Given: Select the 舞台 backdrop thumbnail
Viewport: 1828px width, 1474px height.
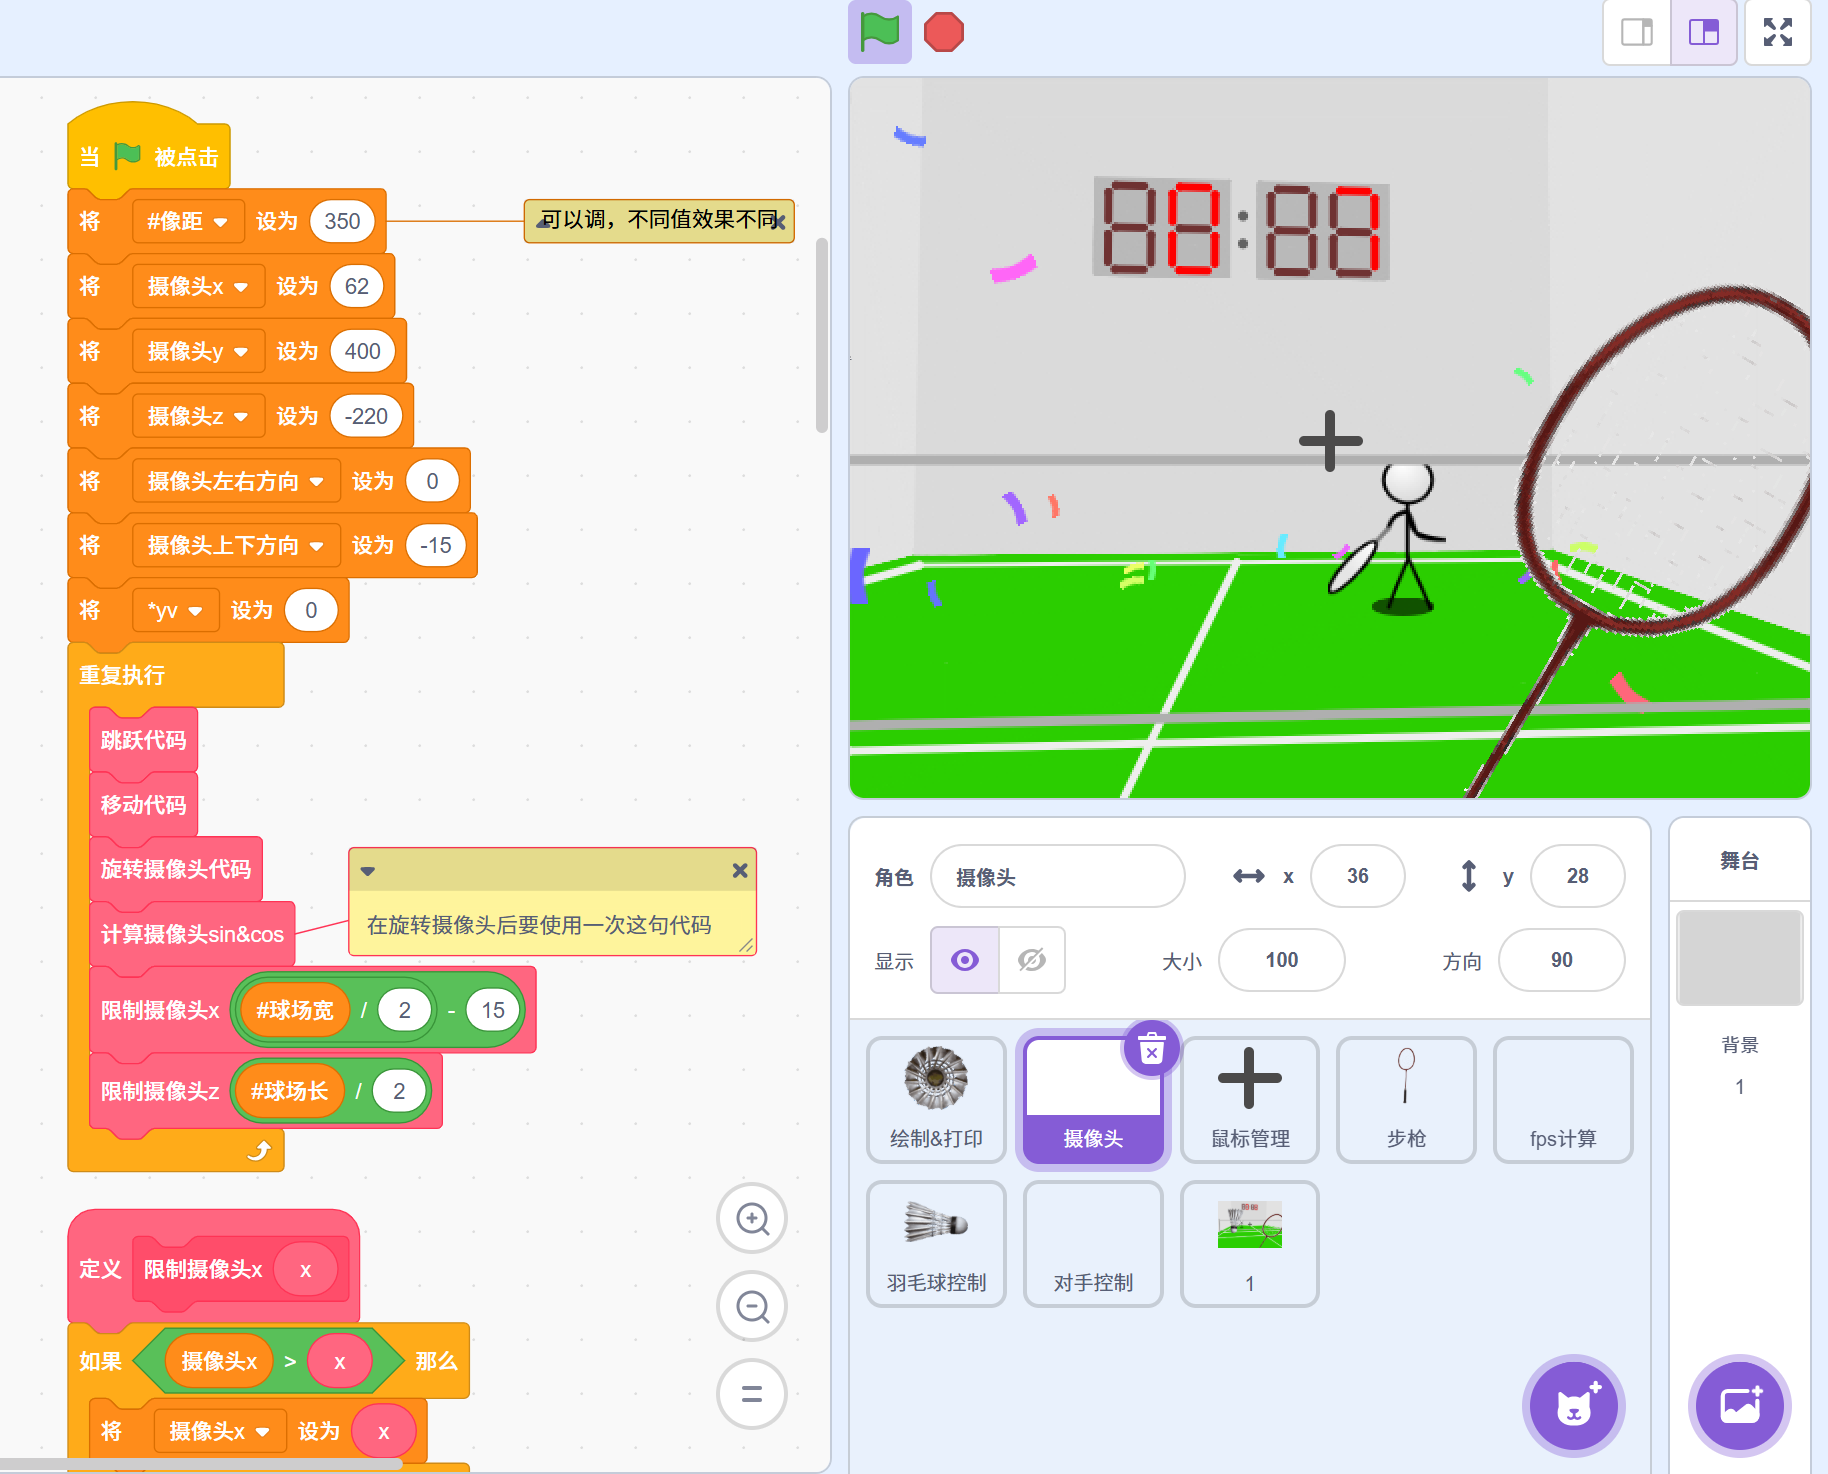Looking at the screenshot, I should click(1739, 958).
